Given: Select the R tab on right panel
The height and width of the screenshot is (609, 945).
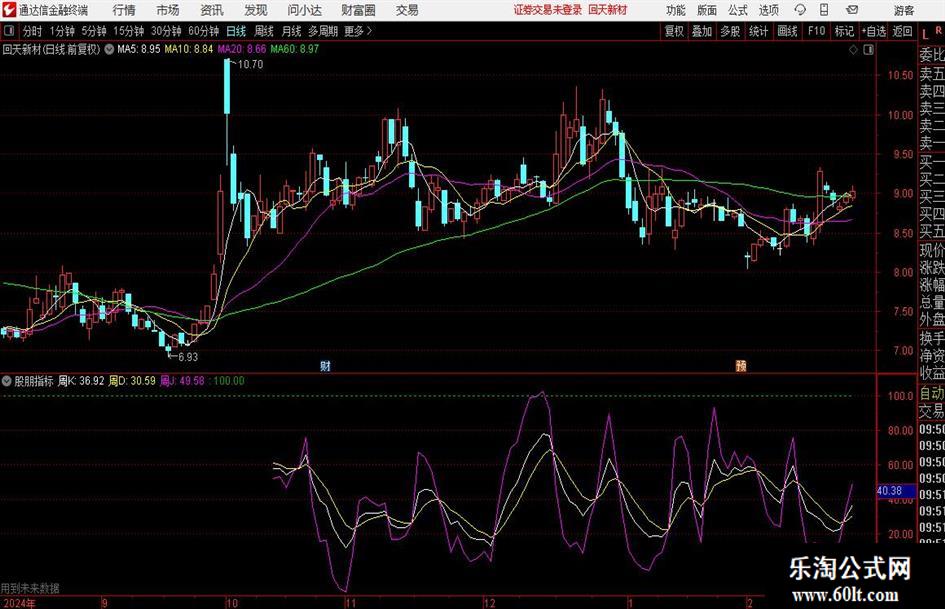Looking at the screenshot, I should (938, 30).
